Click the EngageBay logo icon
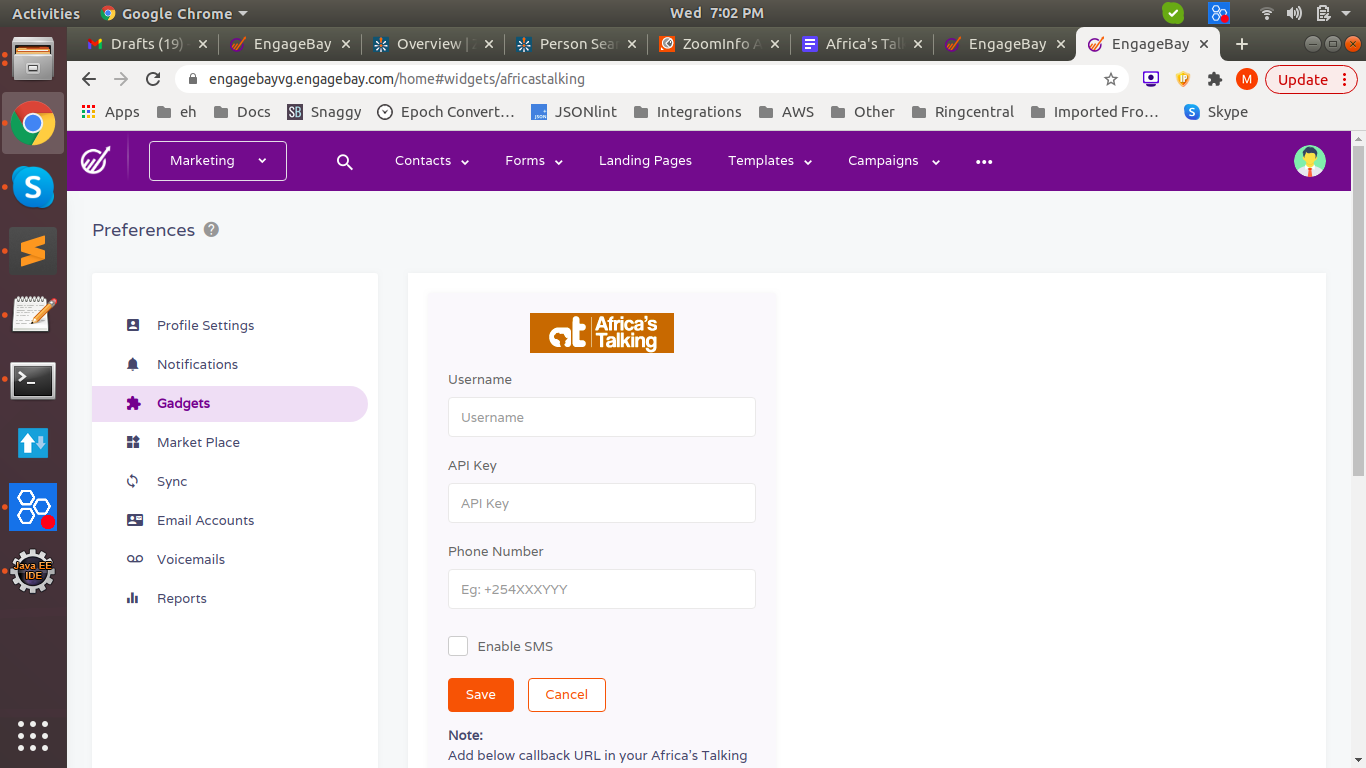 point(96,160)
